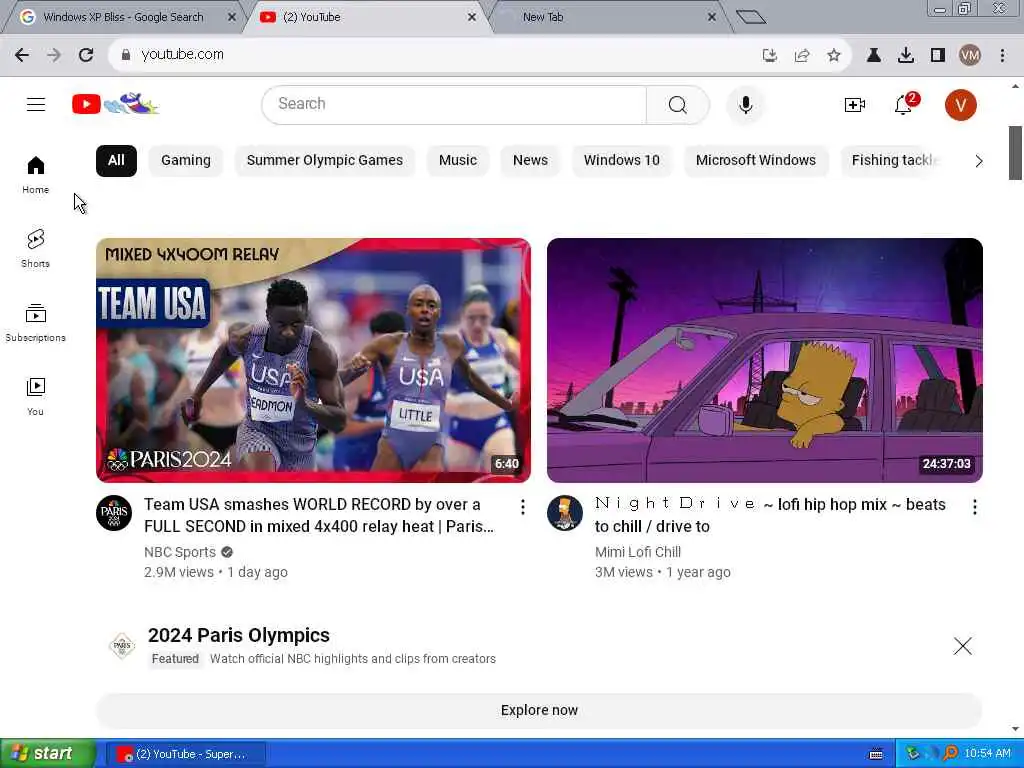Open the notifications bell
The height and width of the screenshot is (768, 1024).
tap(904, 104)
